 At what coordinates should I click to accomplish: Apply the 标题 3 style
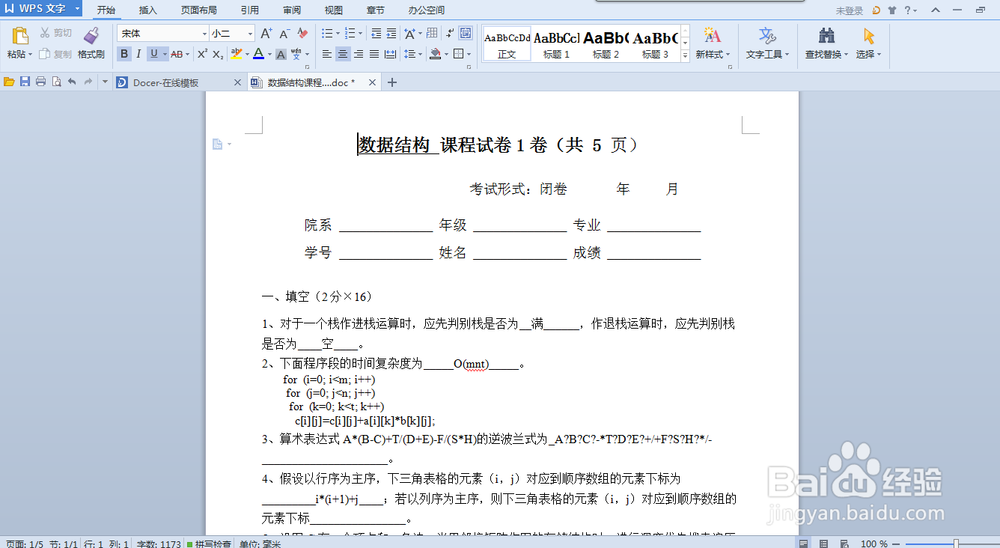pos(655,43)
